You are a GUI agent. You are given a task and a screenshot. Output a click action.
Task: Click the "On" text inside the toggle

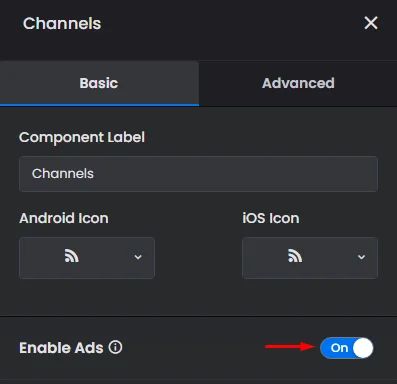coord(339,348)
